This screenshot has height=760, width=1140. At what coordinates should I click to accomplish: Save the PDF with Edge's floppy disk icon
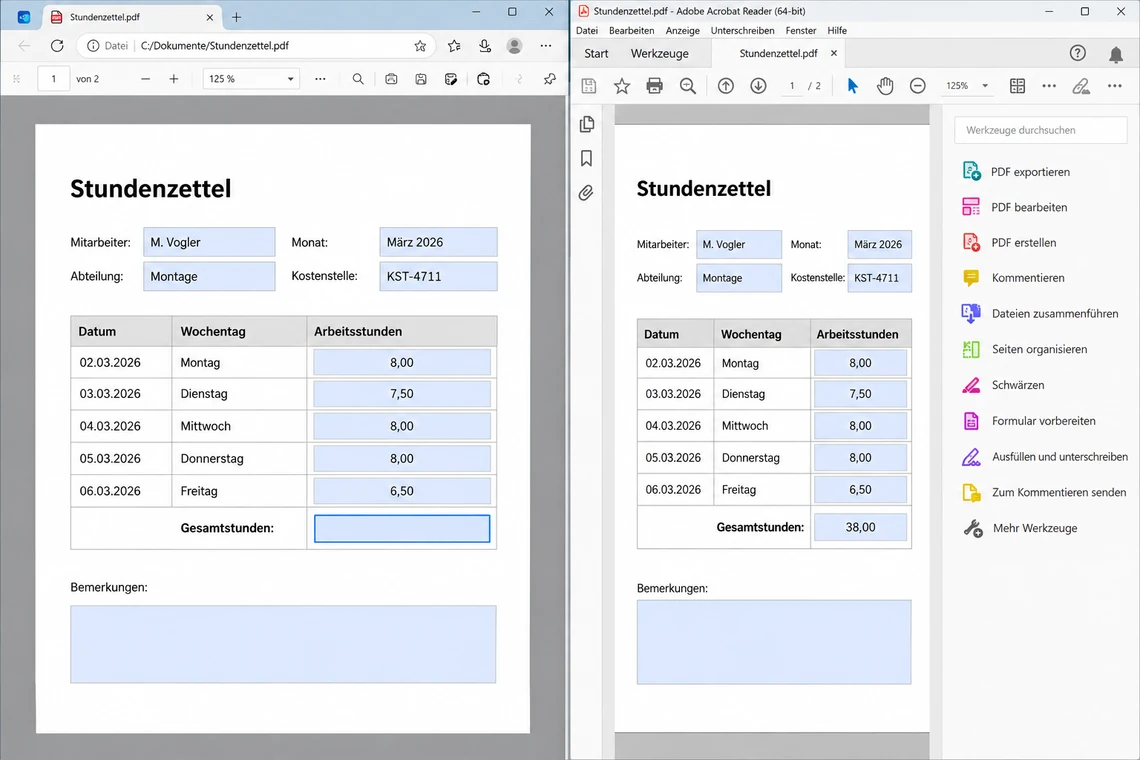click(421, 79)
